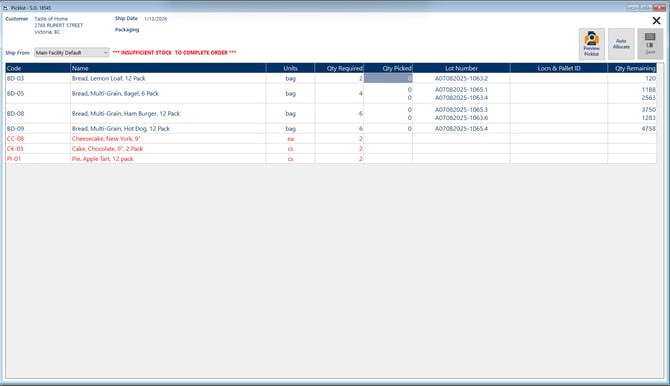Click the Packaging label

point(127,29)
